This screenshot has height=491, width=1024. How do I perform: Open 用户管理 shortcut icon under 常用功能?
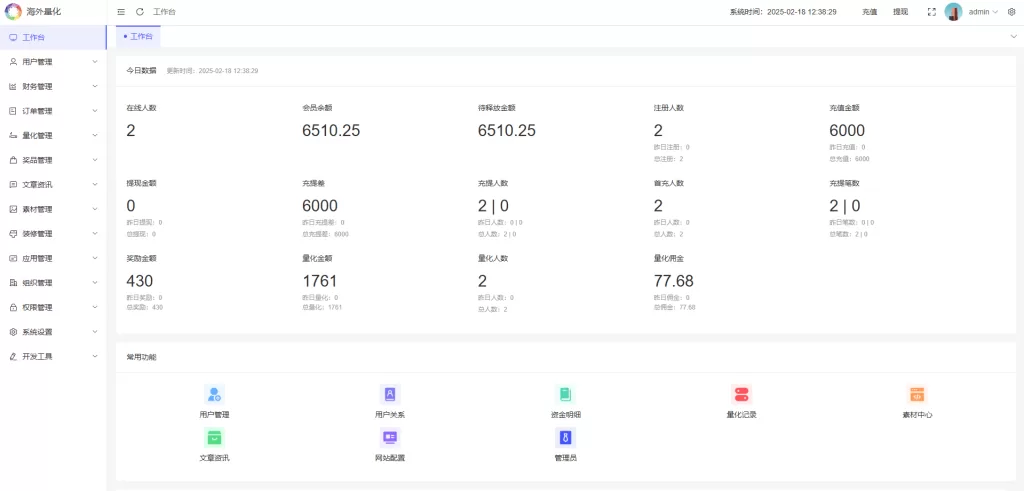tap(214, 394)
